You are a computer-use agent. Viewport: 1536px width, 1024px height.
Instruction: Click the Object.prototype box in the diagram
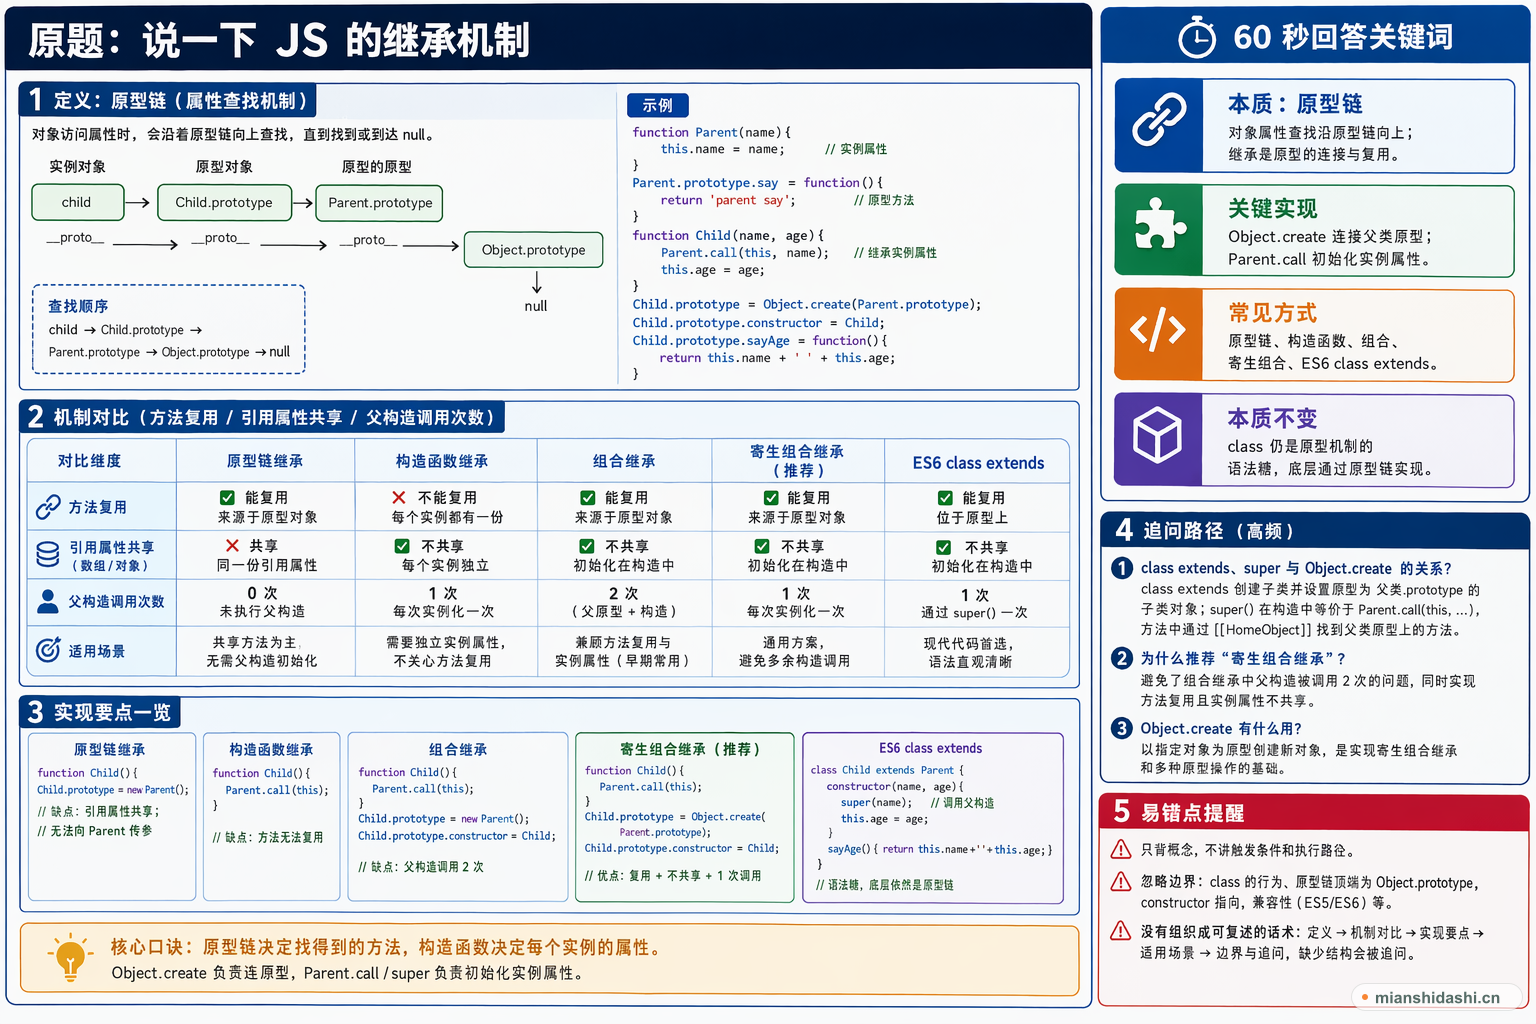534,250
